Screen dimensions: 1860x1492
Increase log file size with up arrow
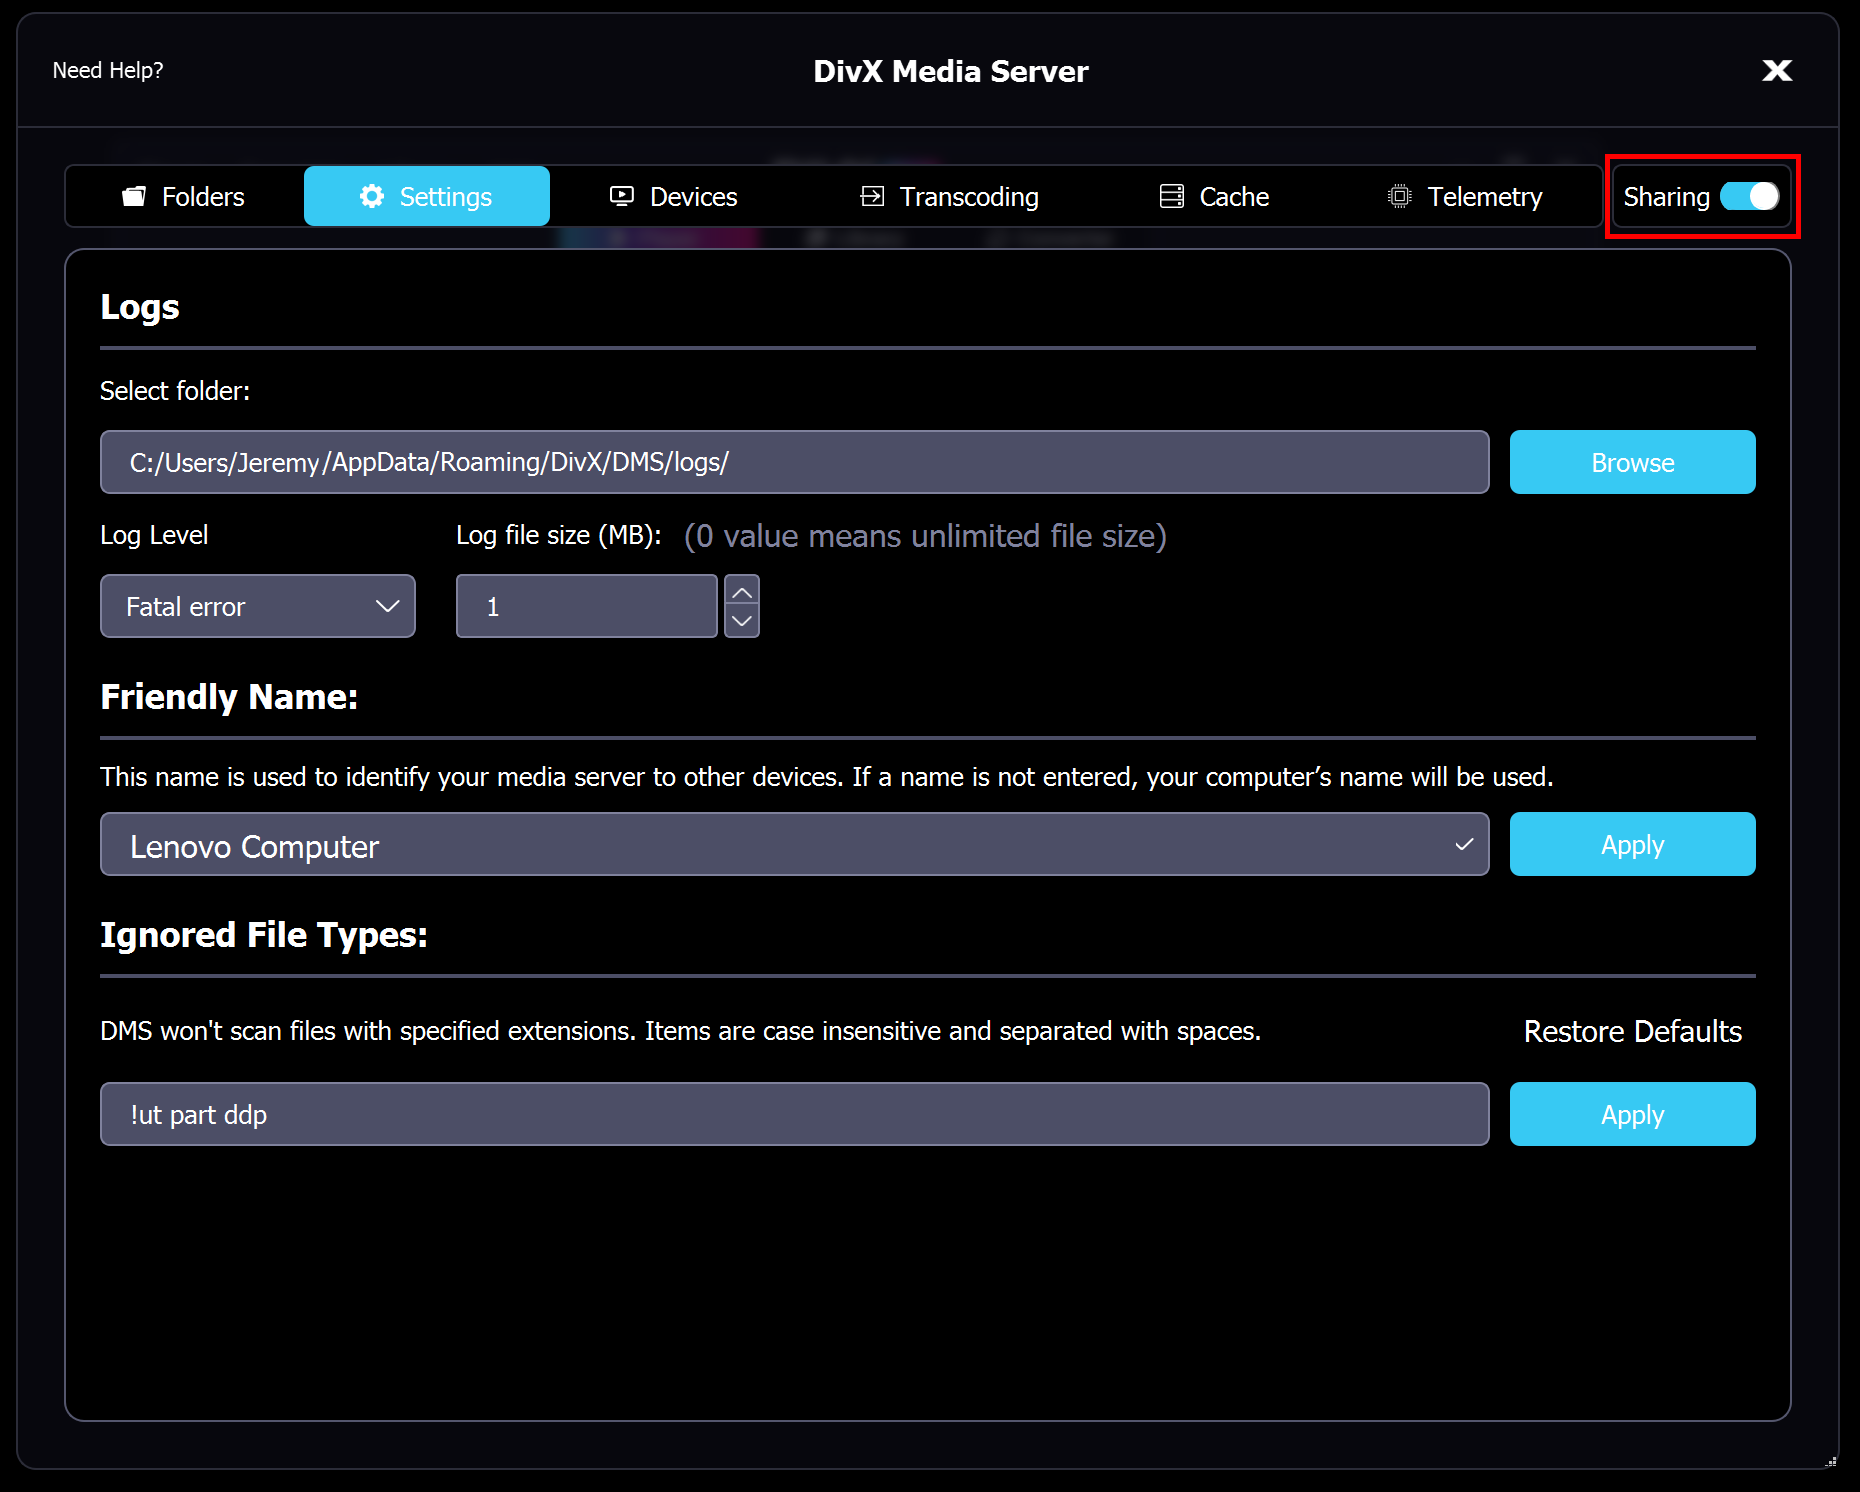pos(742,591)
